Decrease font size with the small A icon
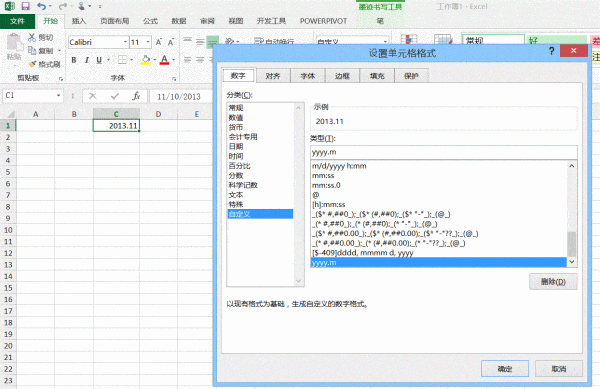The width and height of the screenshot is (600, 389). [x=171, y=42]
